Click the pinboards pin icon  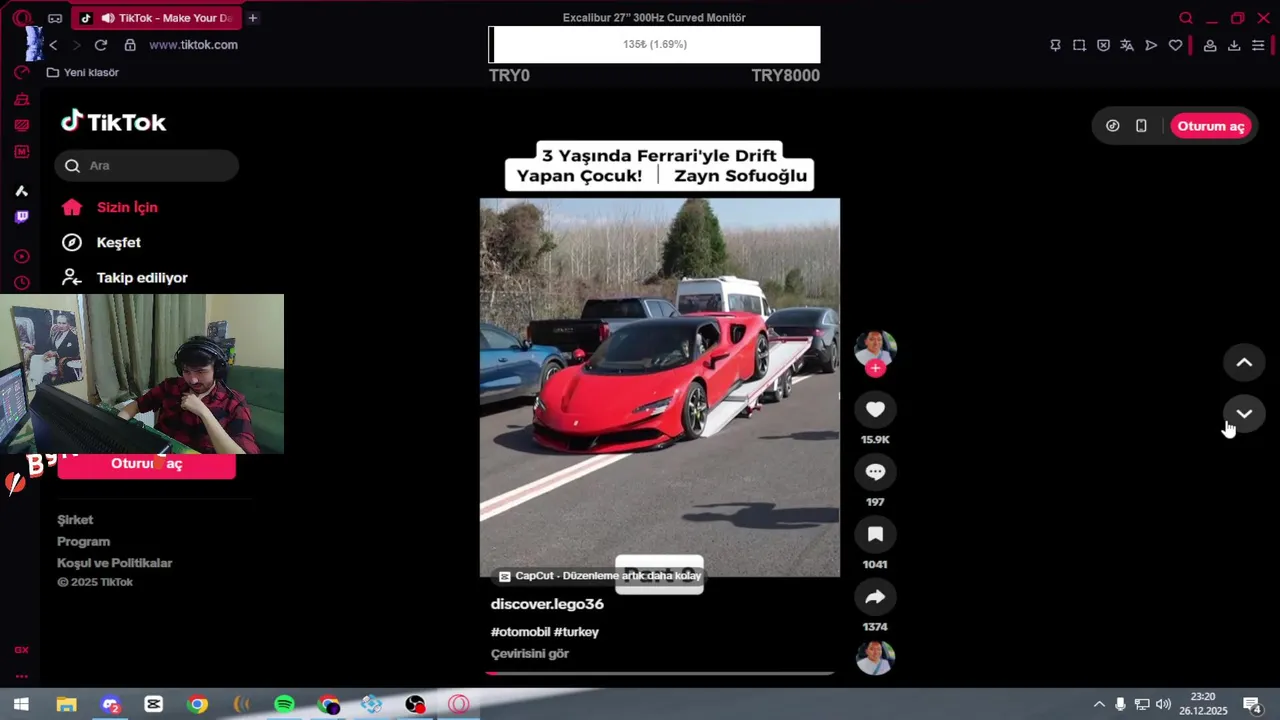pos(1055,45)
